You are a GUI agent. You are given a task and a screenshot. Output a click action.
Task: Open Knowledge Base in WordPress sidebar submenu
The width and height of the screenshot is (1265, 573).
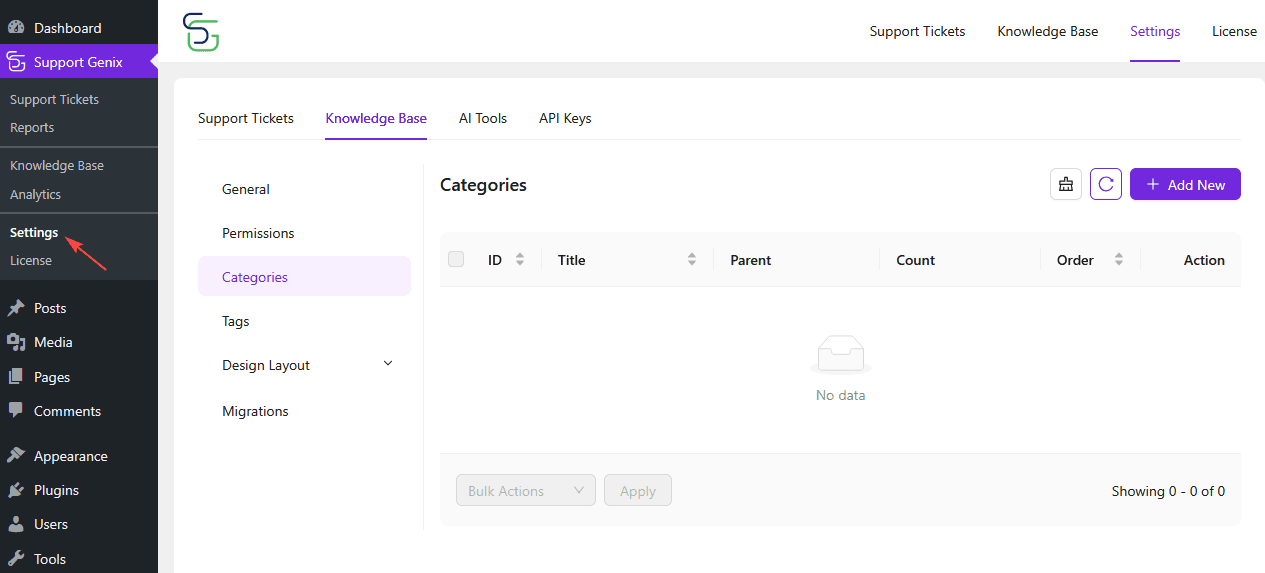57,165
